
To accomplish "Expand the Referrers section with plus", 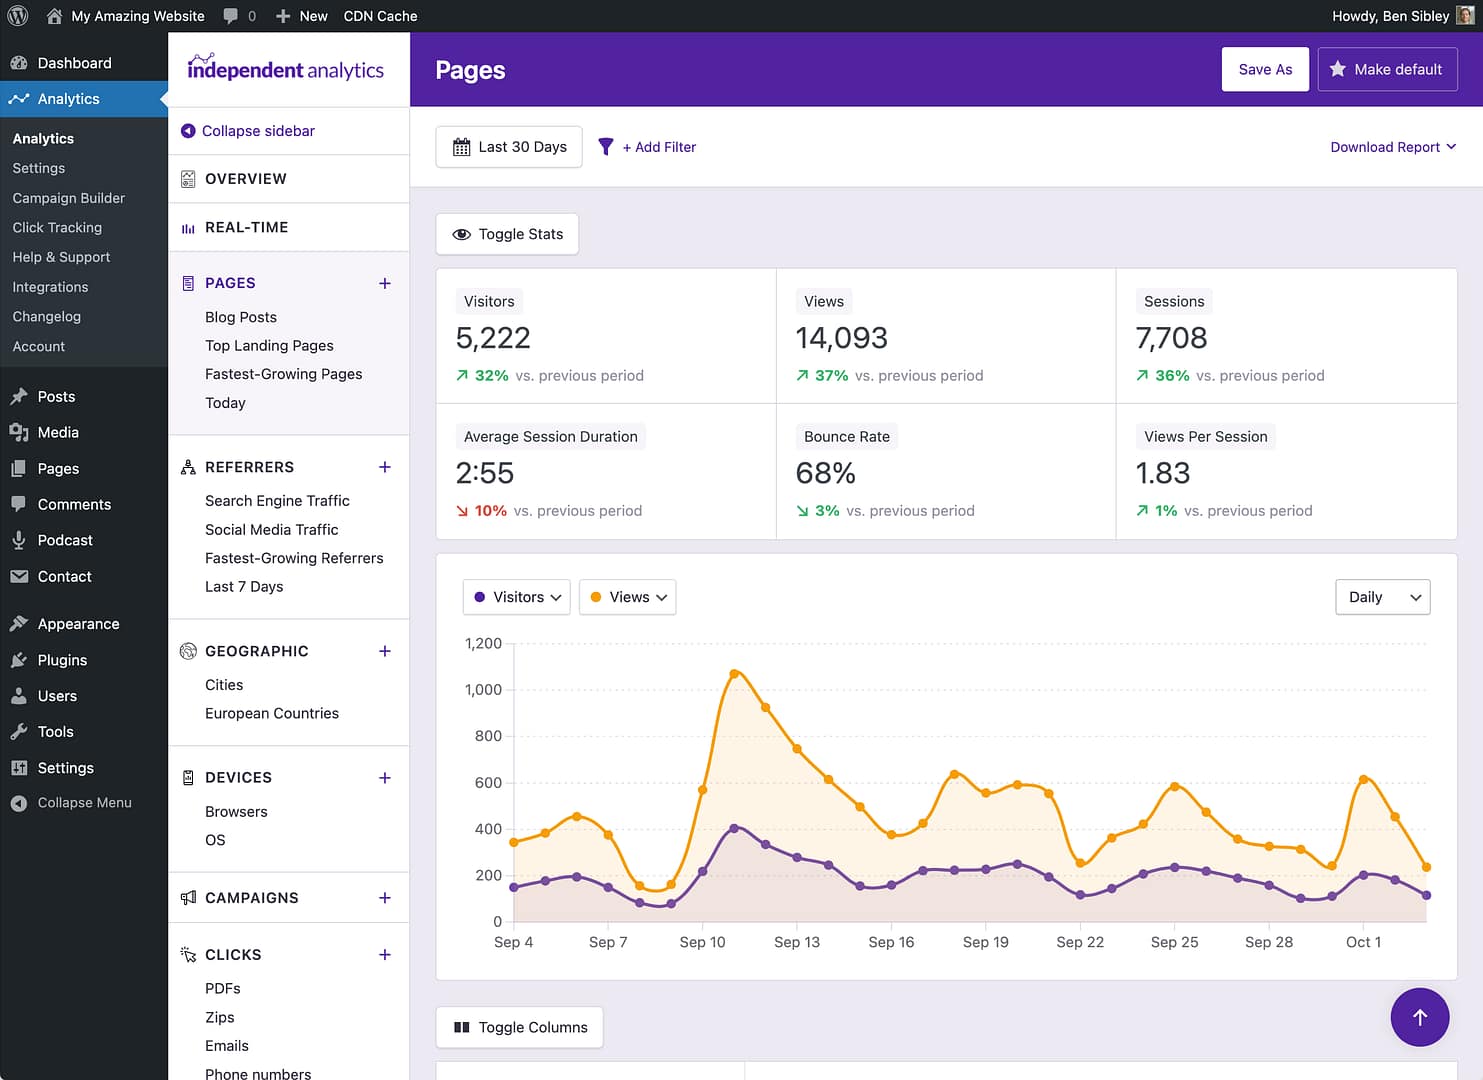I will pos(385,467).
